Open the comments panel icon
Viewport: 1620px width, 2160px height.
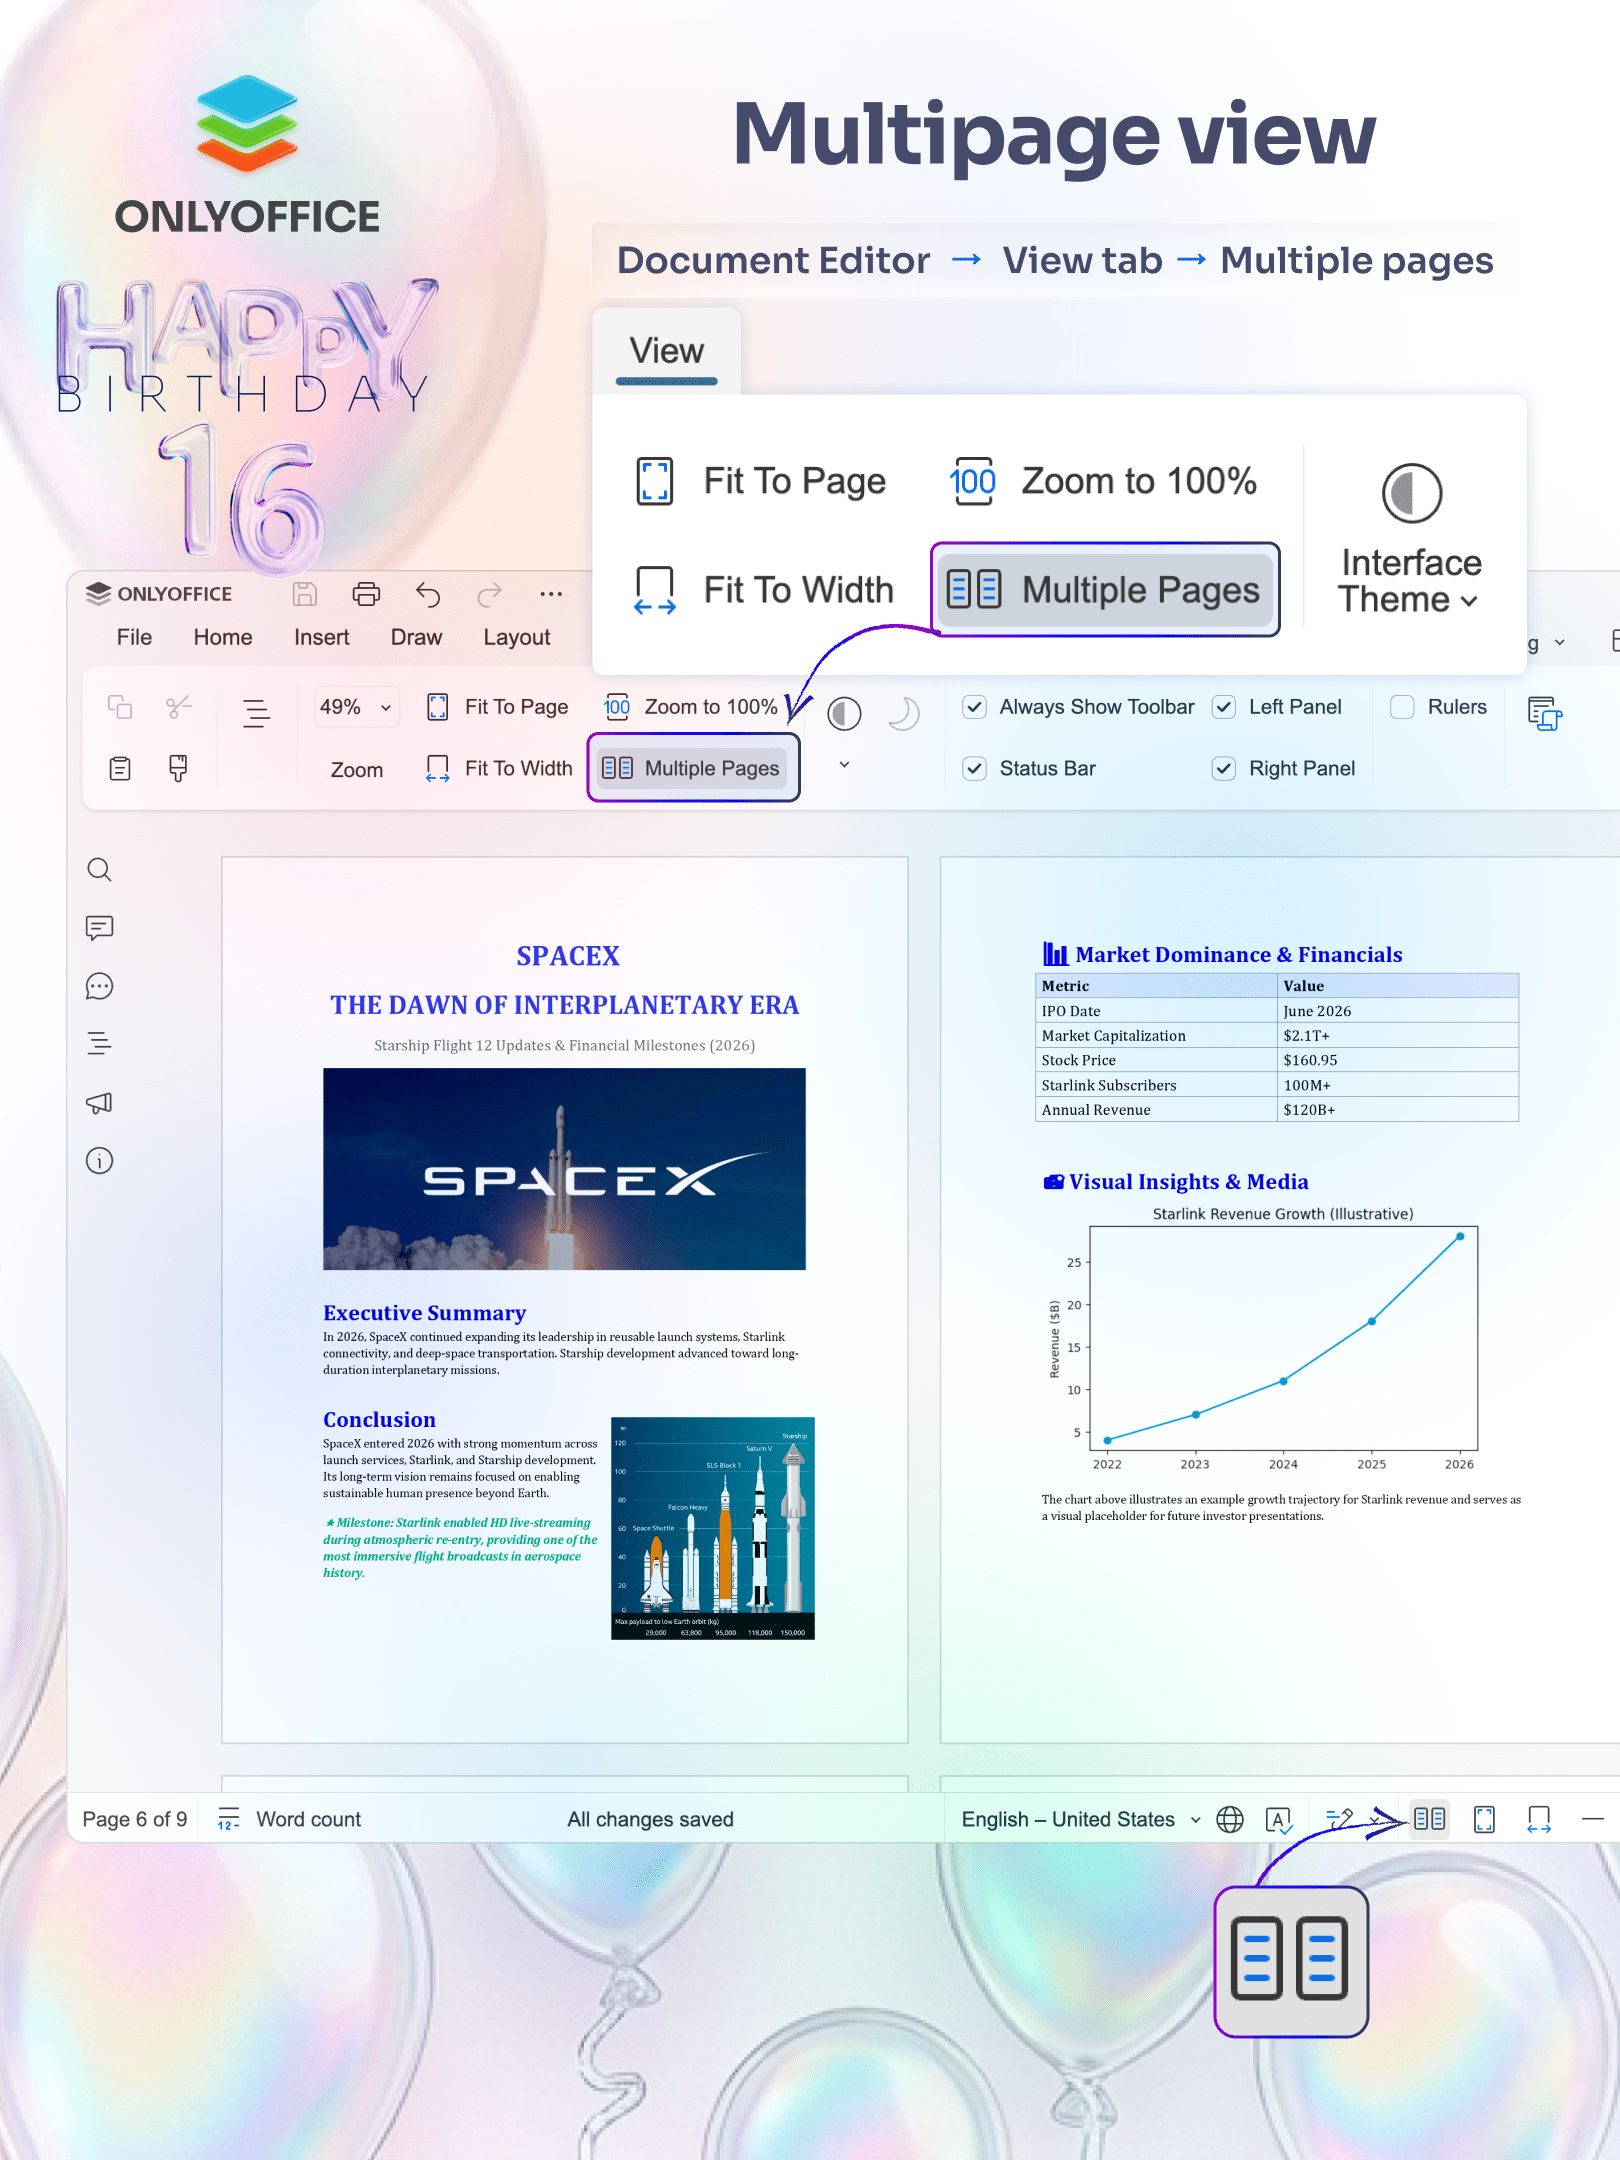99,928
